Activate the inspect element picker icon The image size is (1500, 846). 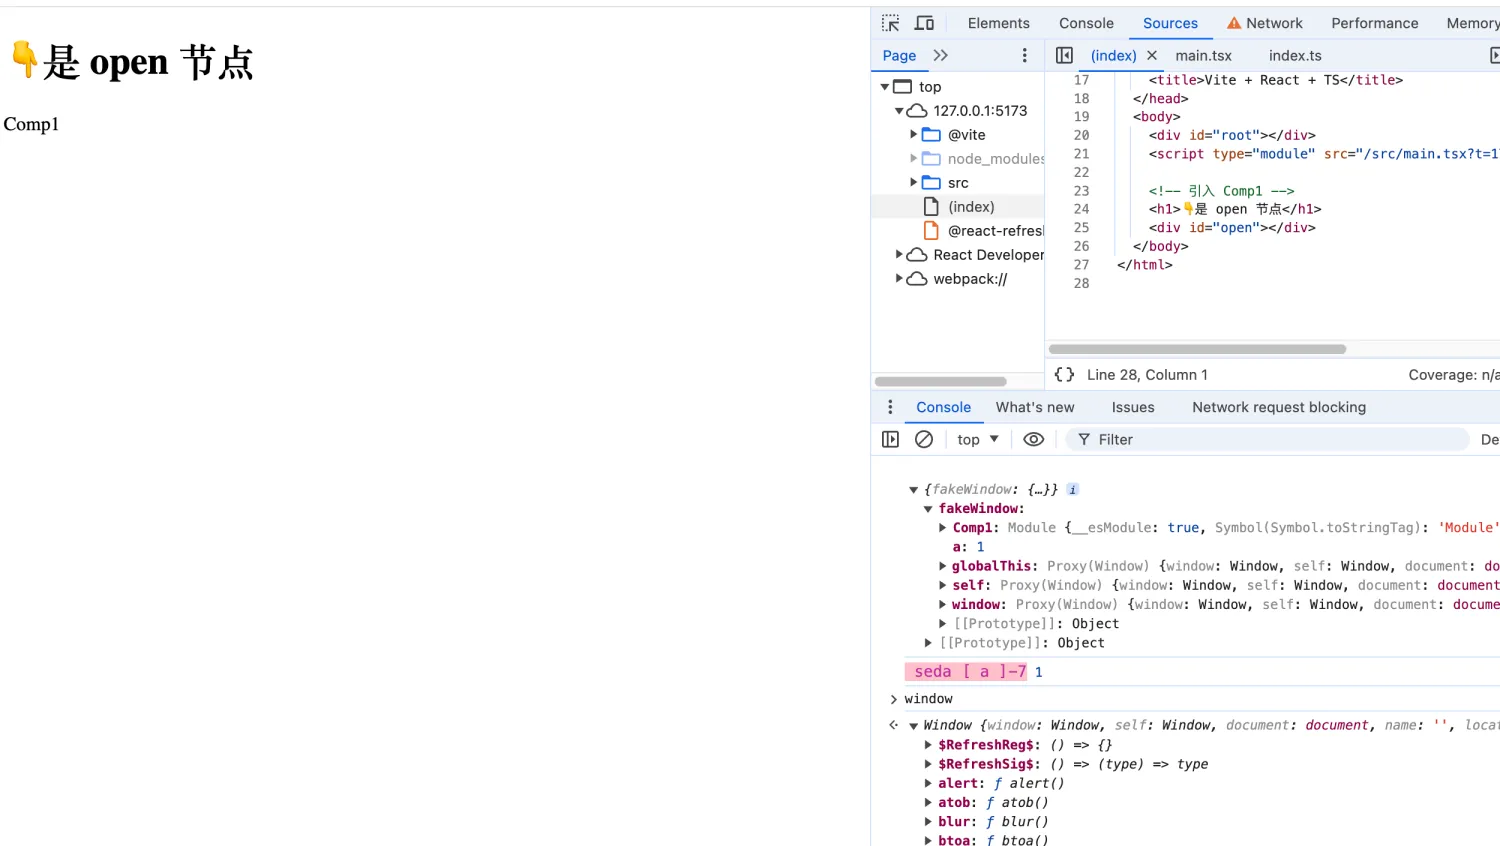890,23
